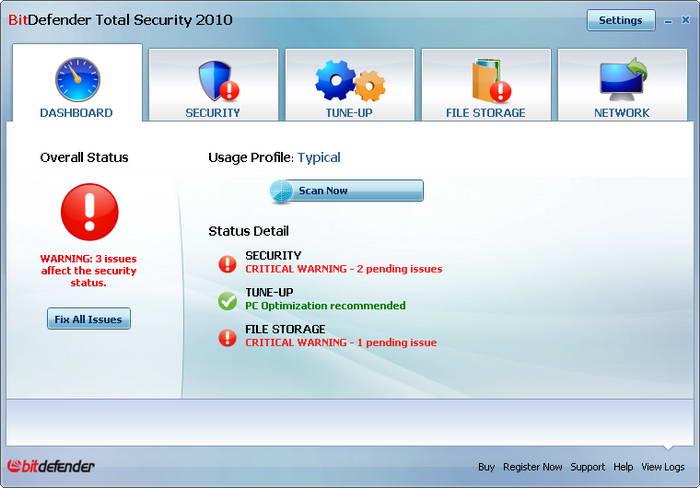Click the Network monitor icon
The width and height of the screenshot is (700, 488).
(623, 79)
